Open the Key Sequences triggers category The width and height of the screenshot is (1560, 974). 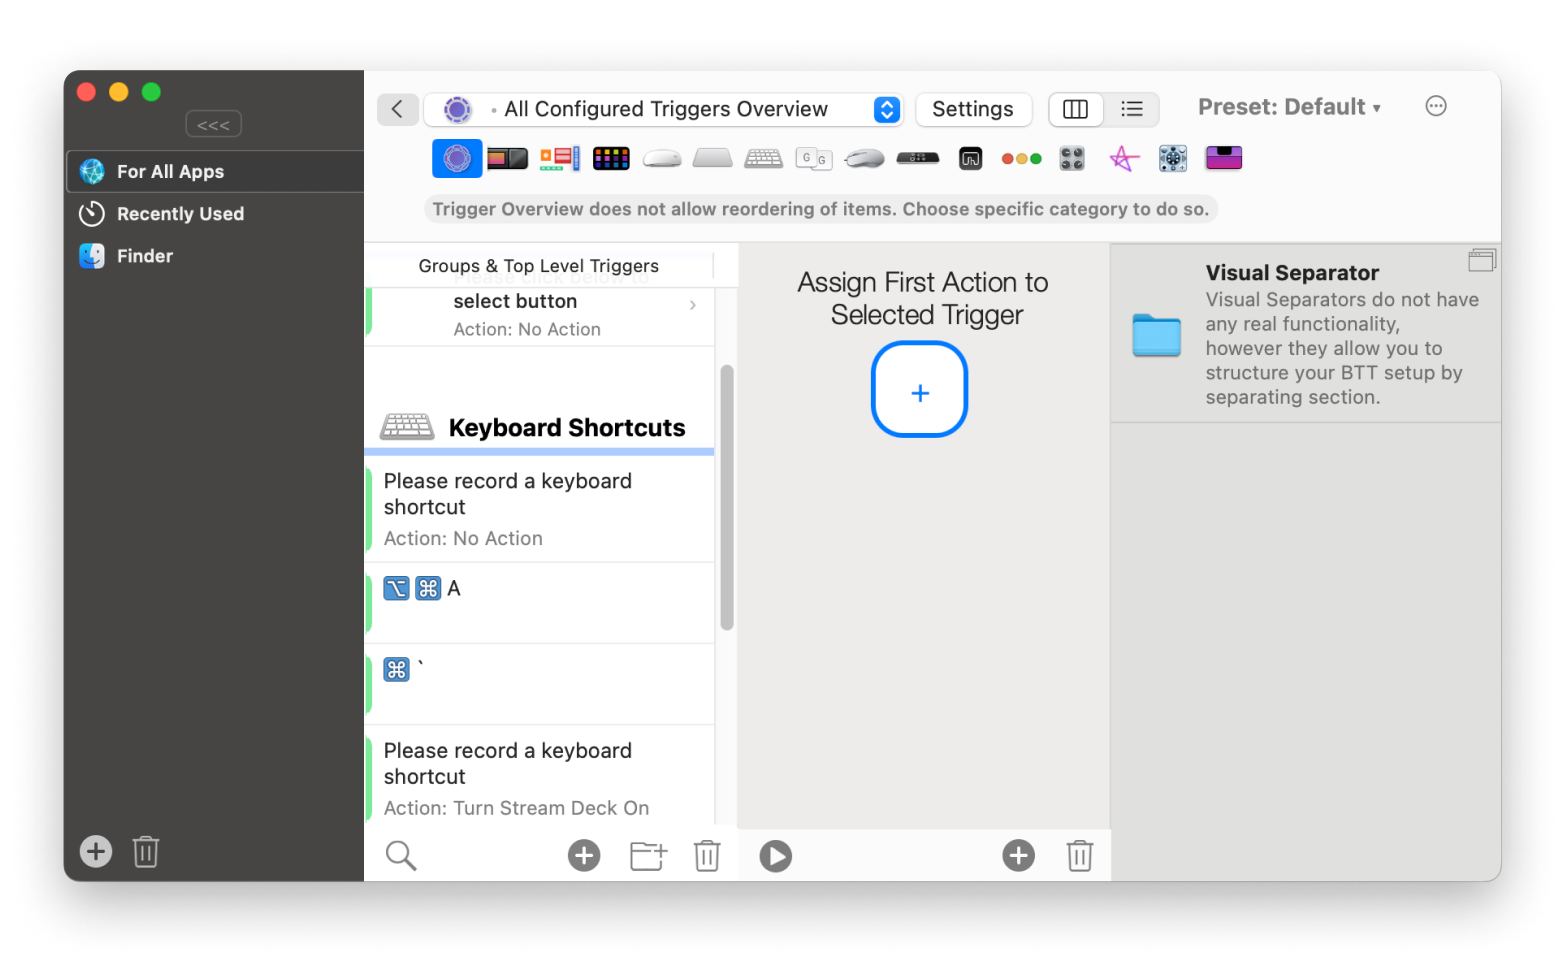814,158
